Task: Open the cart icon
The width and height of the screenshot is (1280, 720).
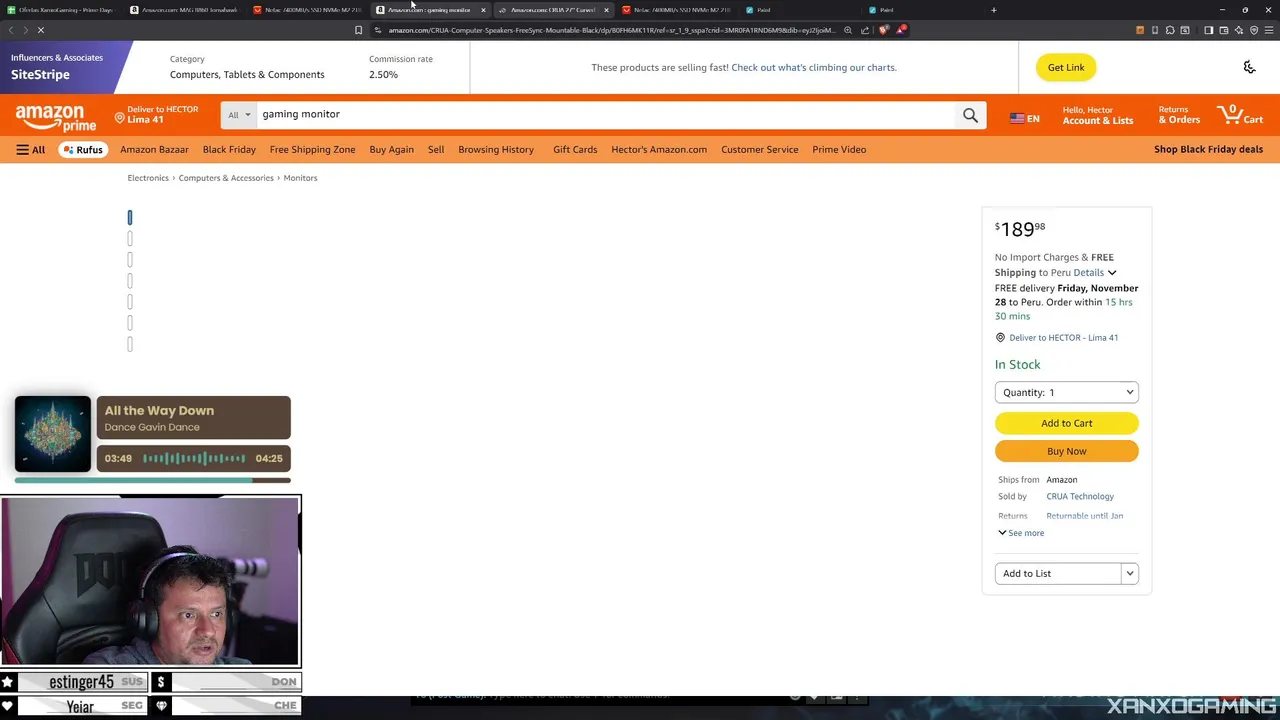Action: tap(1240, 115)
